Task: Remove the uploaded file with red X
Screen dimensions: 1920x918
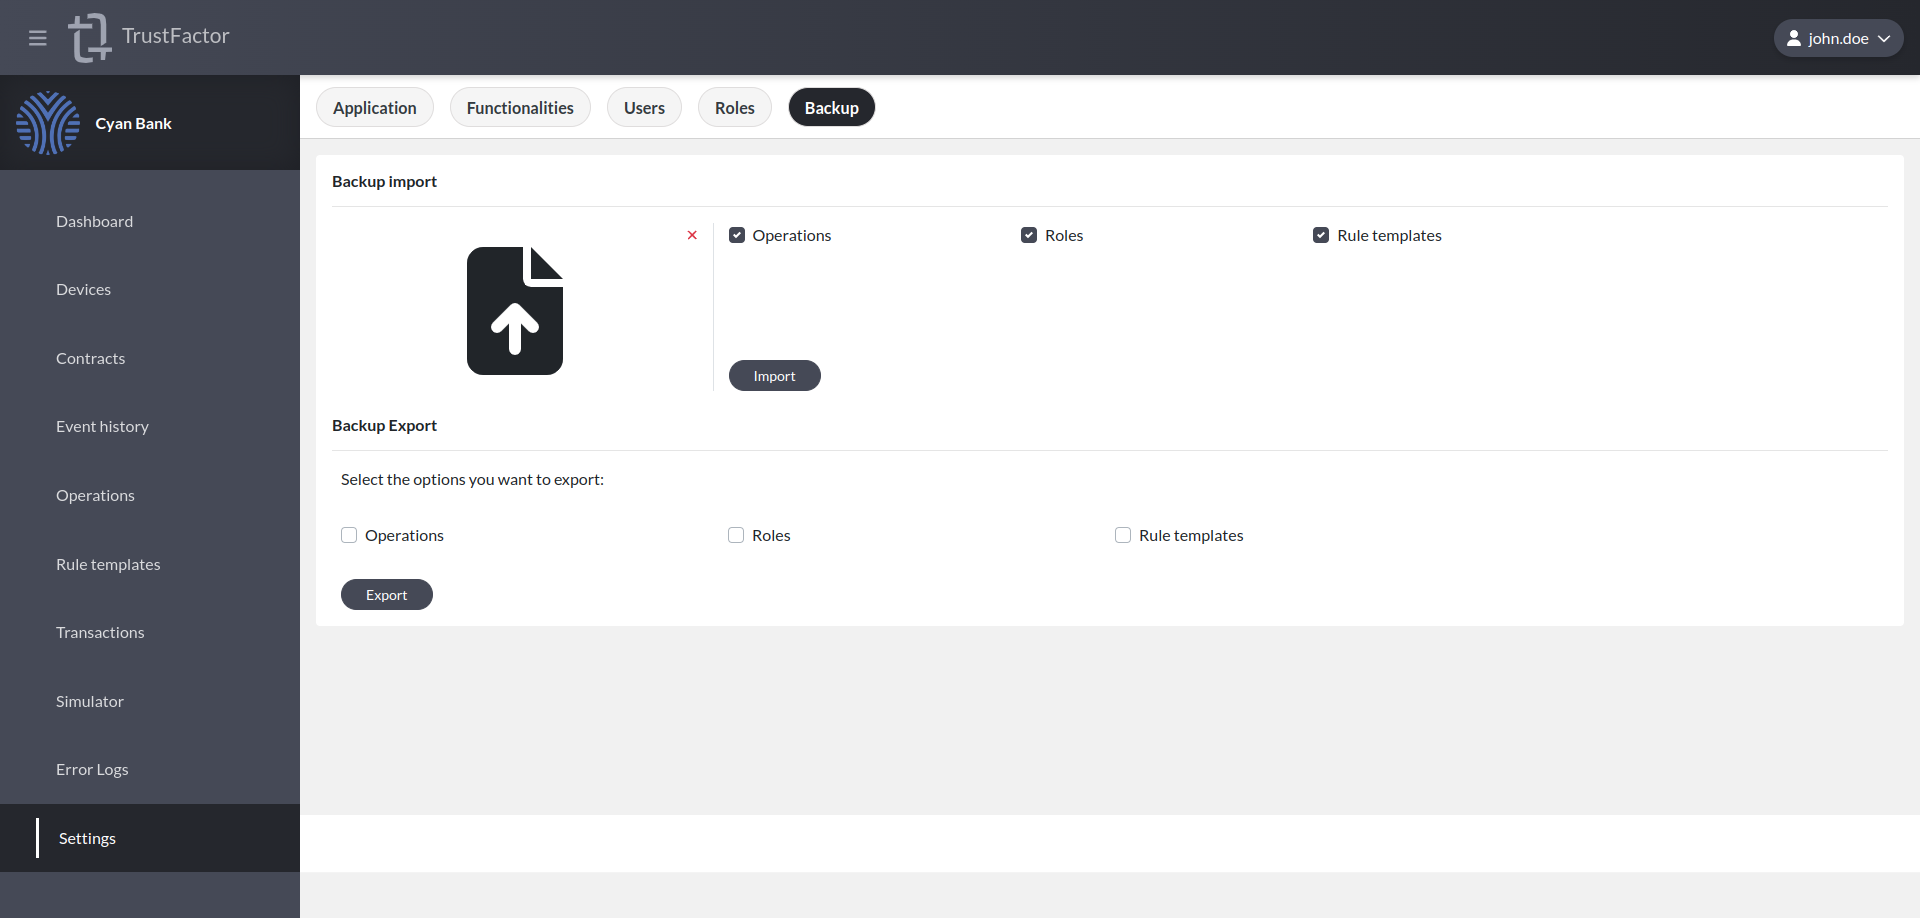Action: coord(692,235)
